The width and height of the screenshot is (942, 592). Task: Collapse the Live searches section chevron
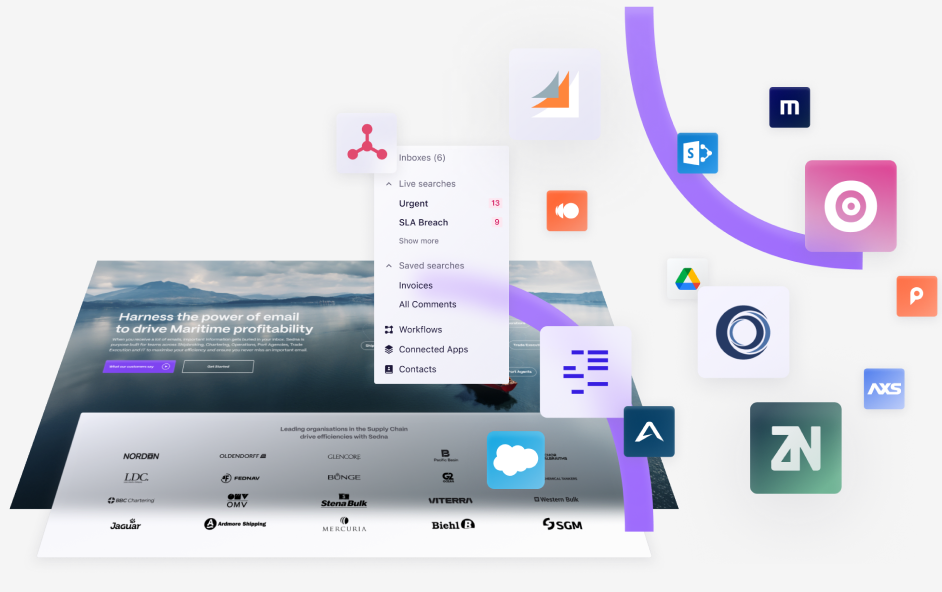click(x=389, y=184)
